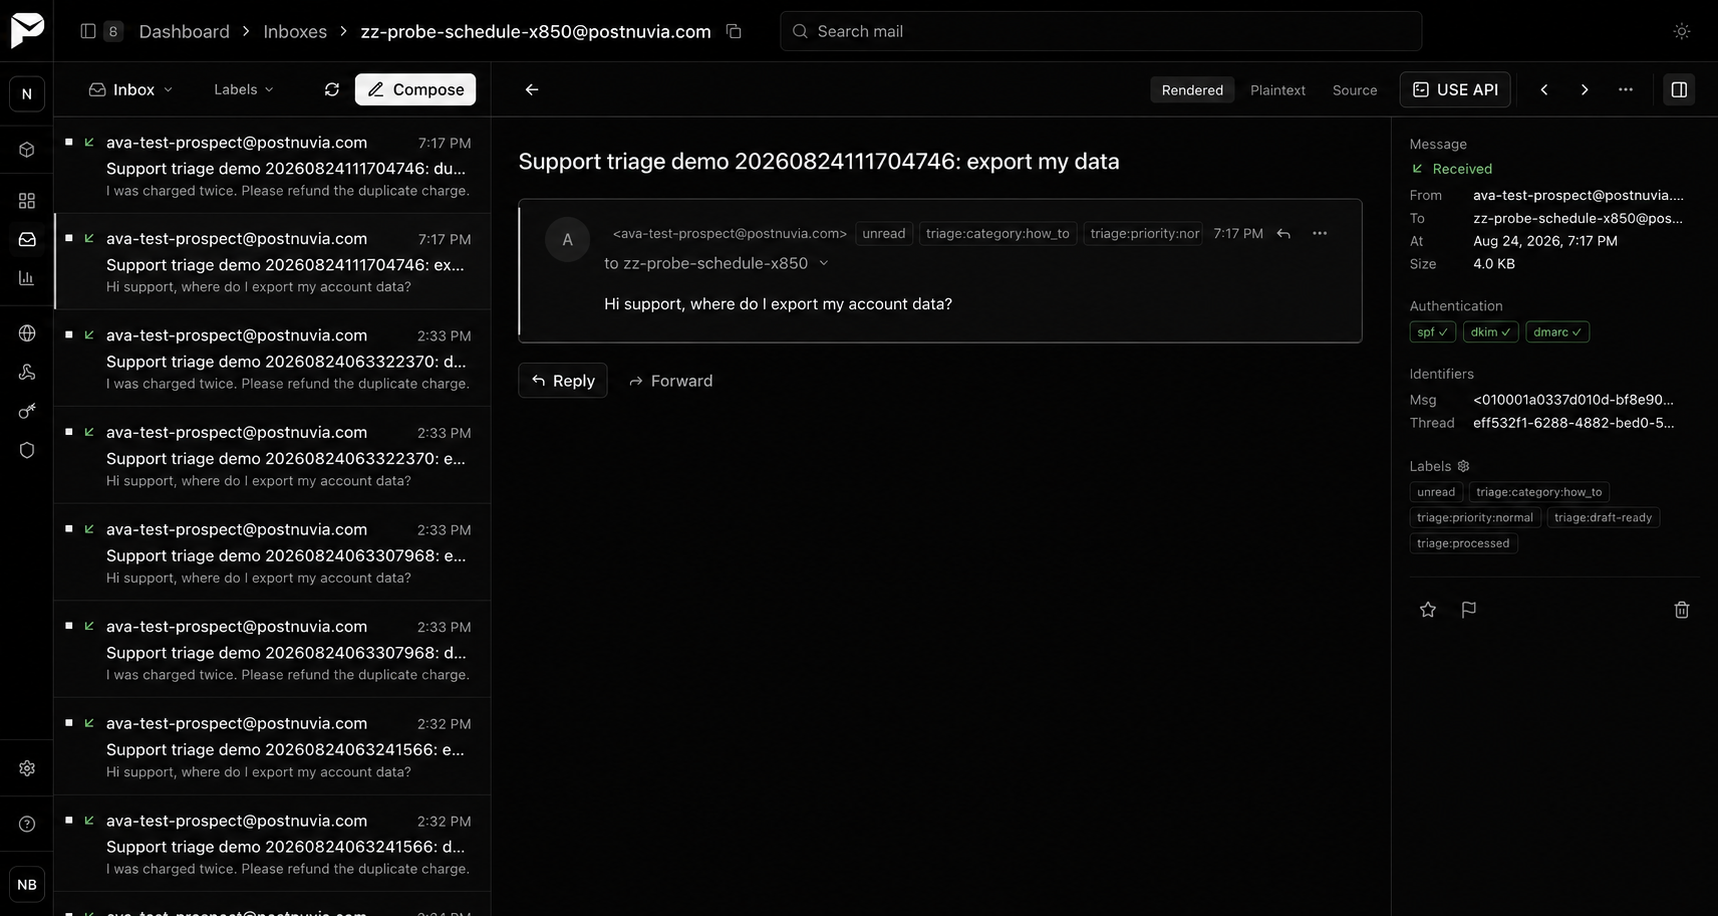Open the NB user avatar menu
This screenshot has width=1718, height=916.
[27, 884]
